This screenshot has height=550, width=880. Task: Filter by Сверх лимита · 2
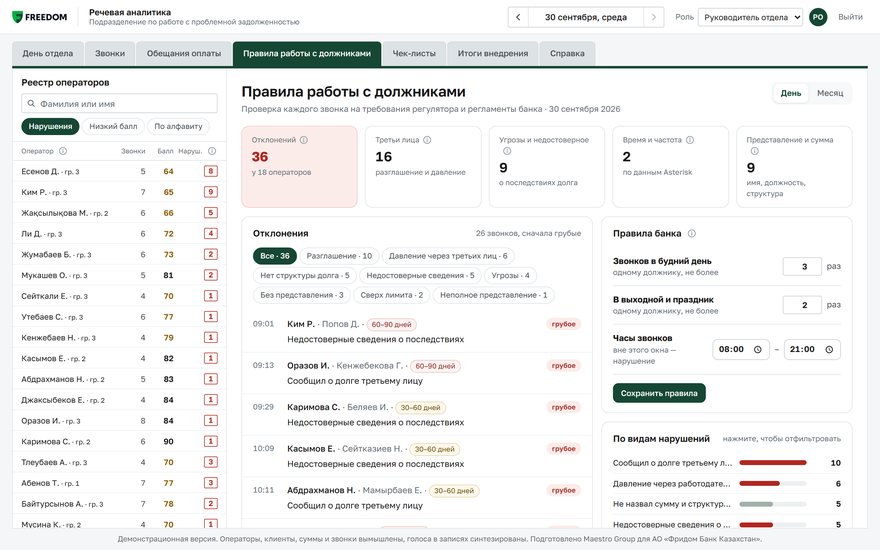click(x=391, y=295)
